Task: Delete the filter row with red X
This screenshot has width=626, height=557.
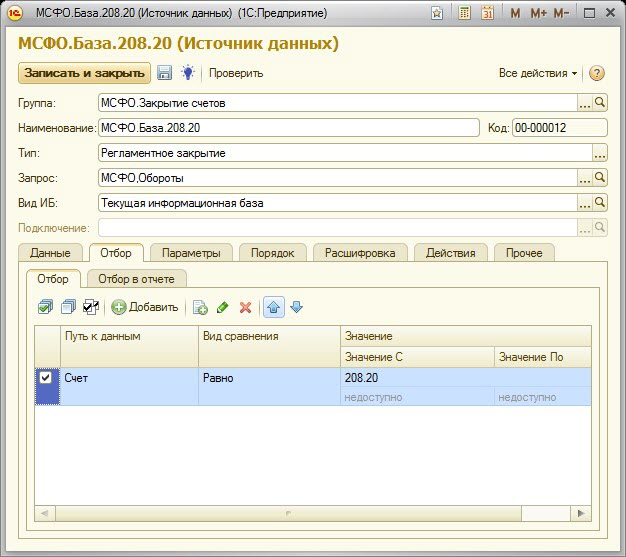Action: [245, 307]
